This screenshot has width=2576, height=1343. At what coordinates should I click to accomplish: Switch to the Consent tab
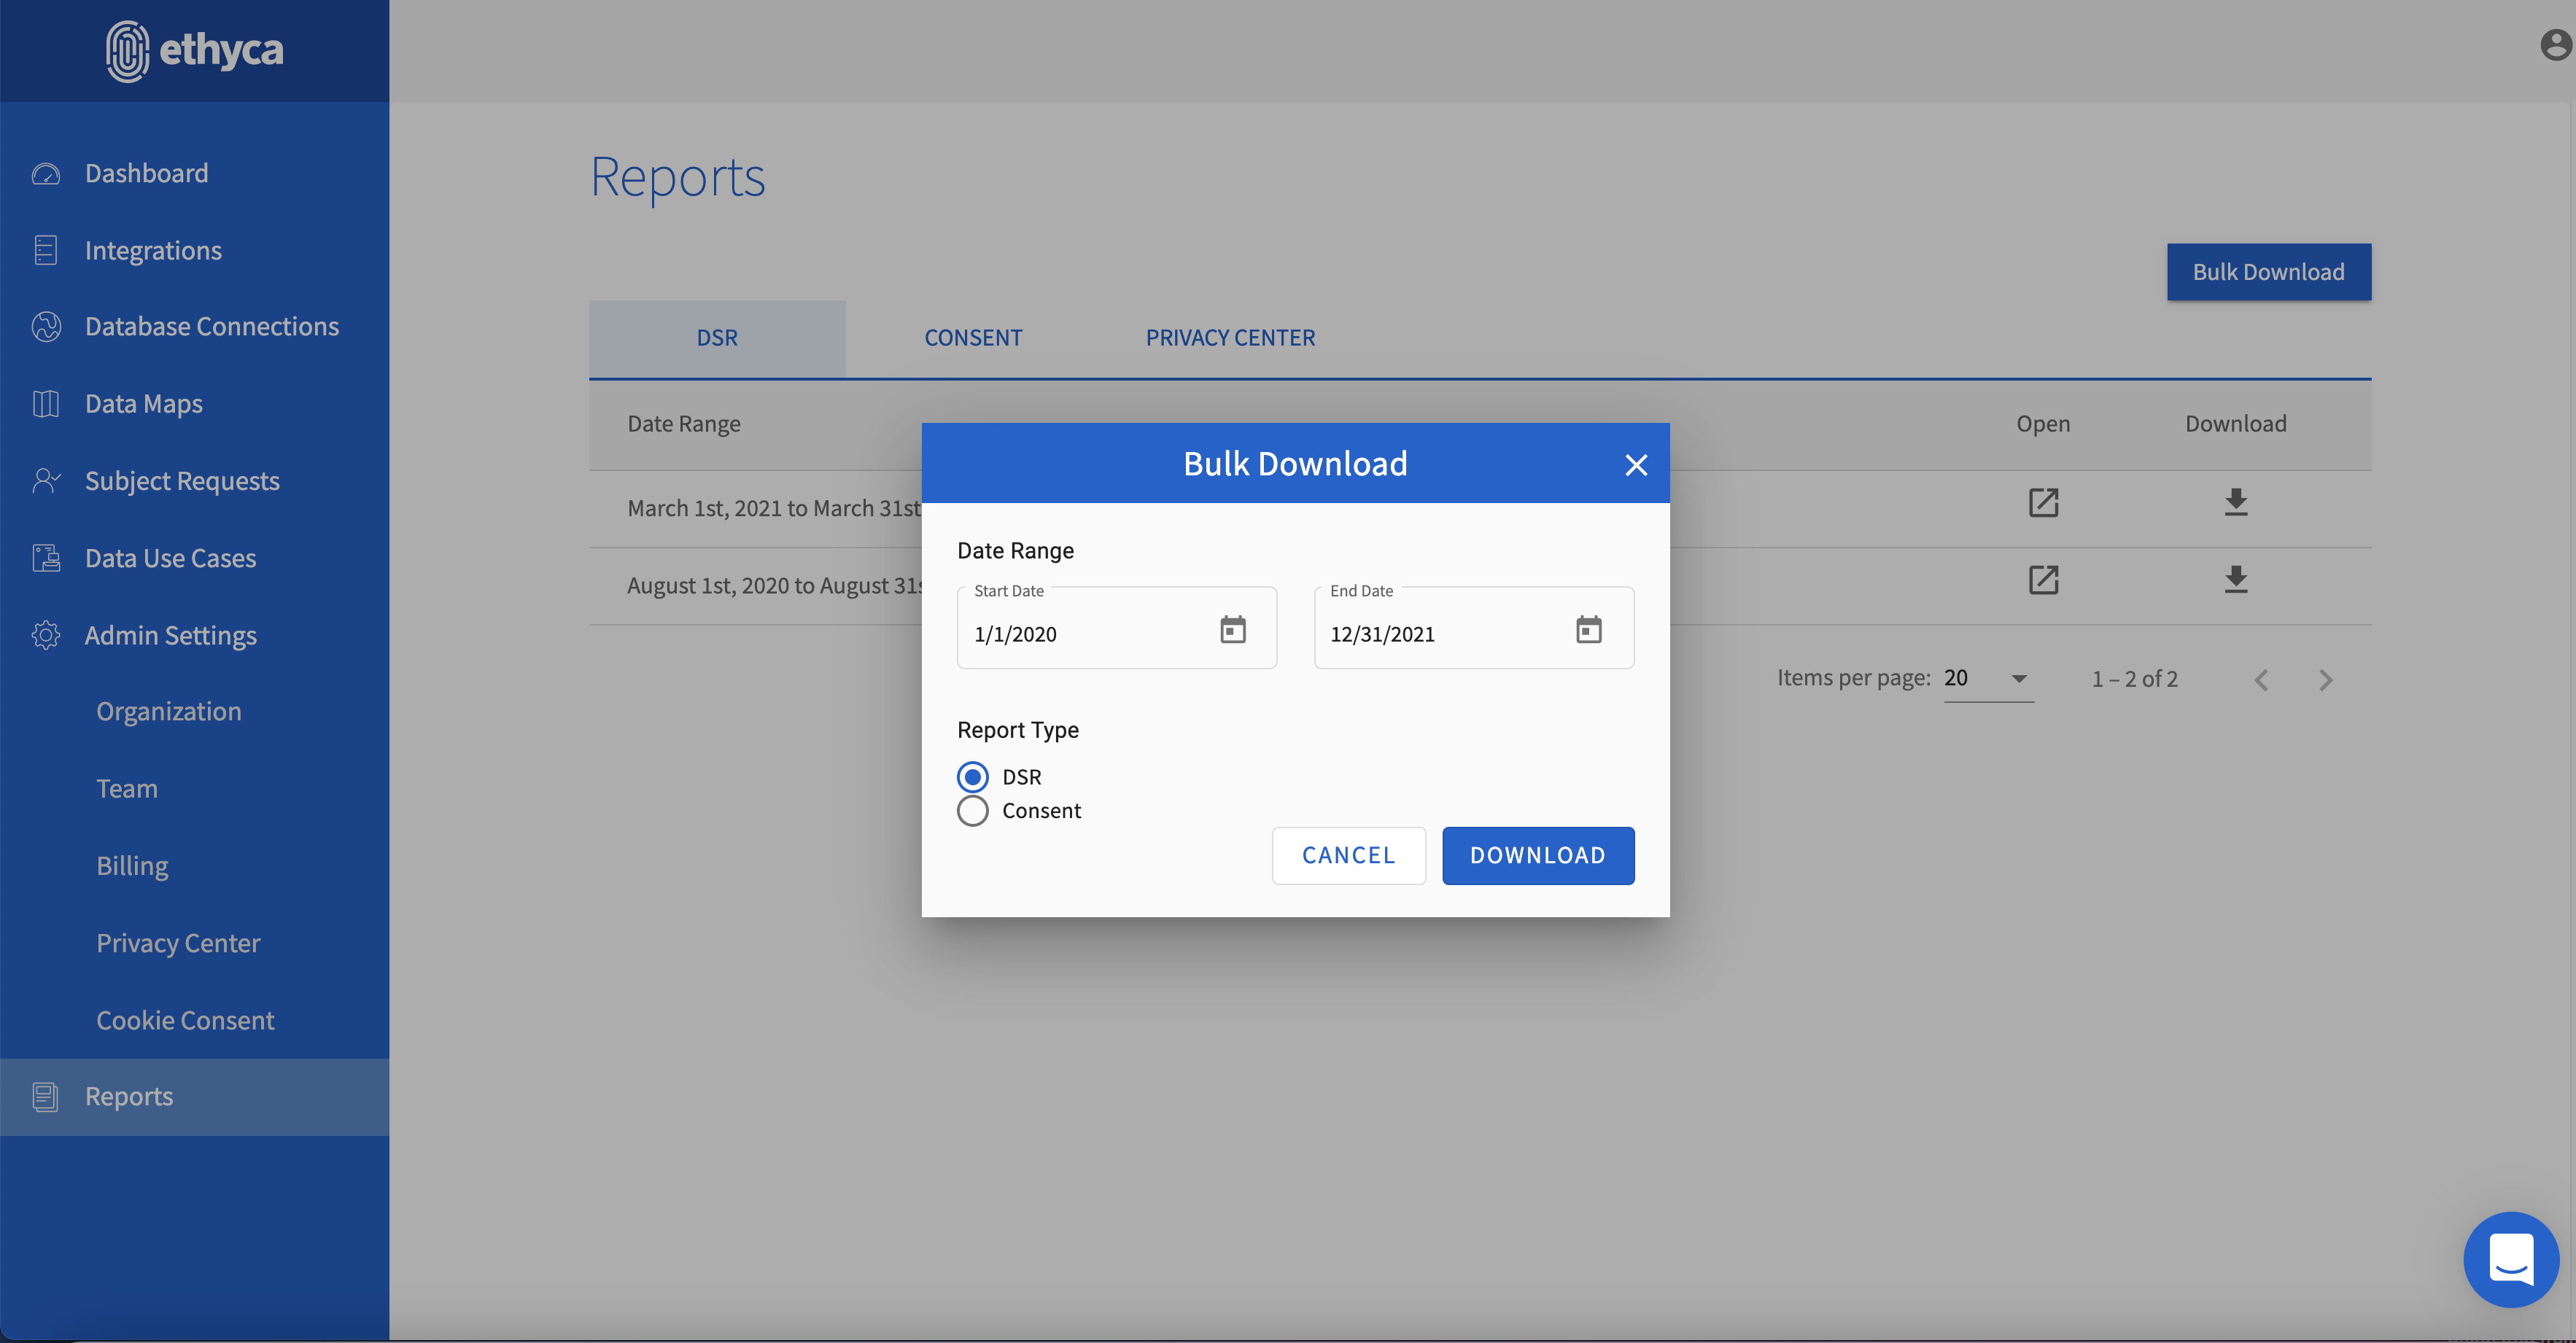pos(973,338)
